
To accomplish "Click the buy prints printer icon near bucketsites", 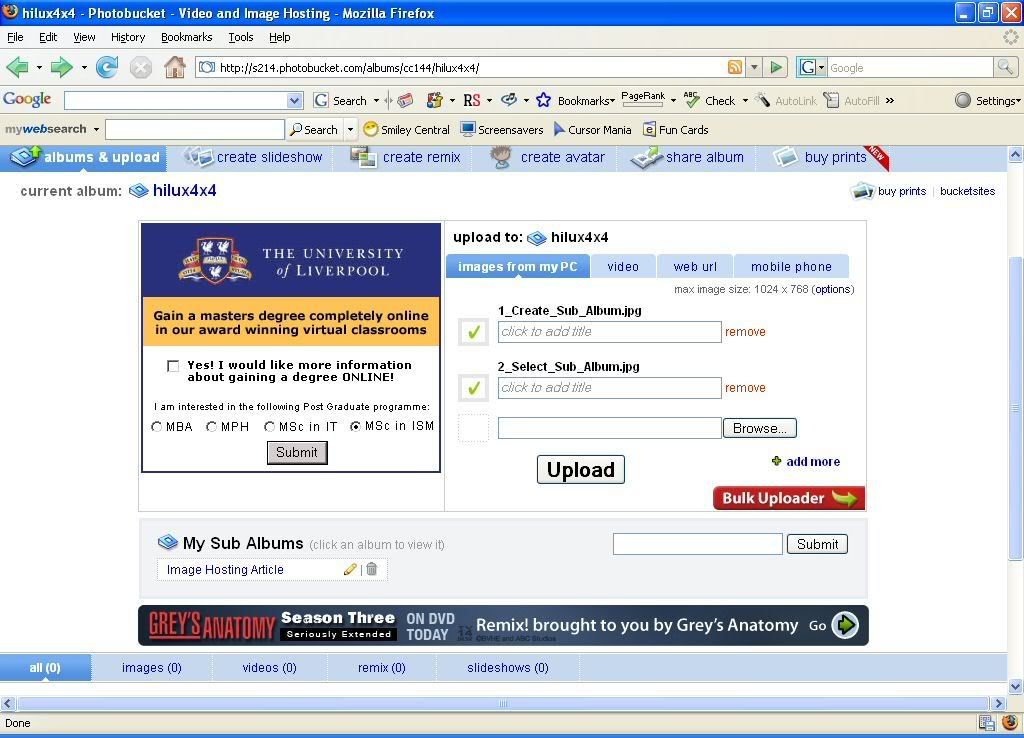I will click(862, 191).
